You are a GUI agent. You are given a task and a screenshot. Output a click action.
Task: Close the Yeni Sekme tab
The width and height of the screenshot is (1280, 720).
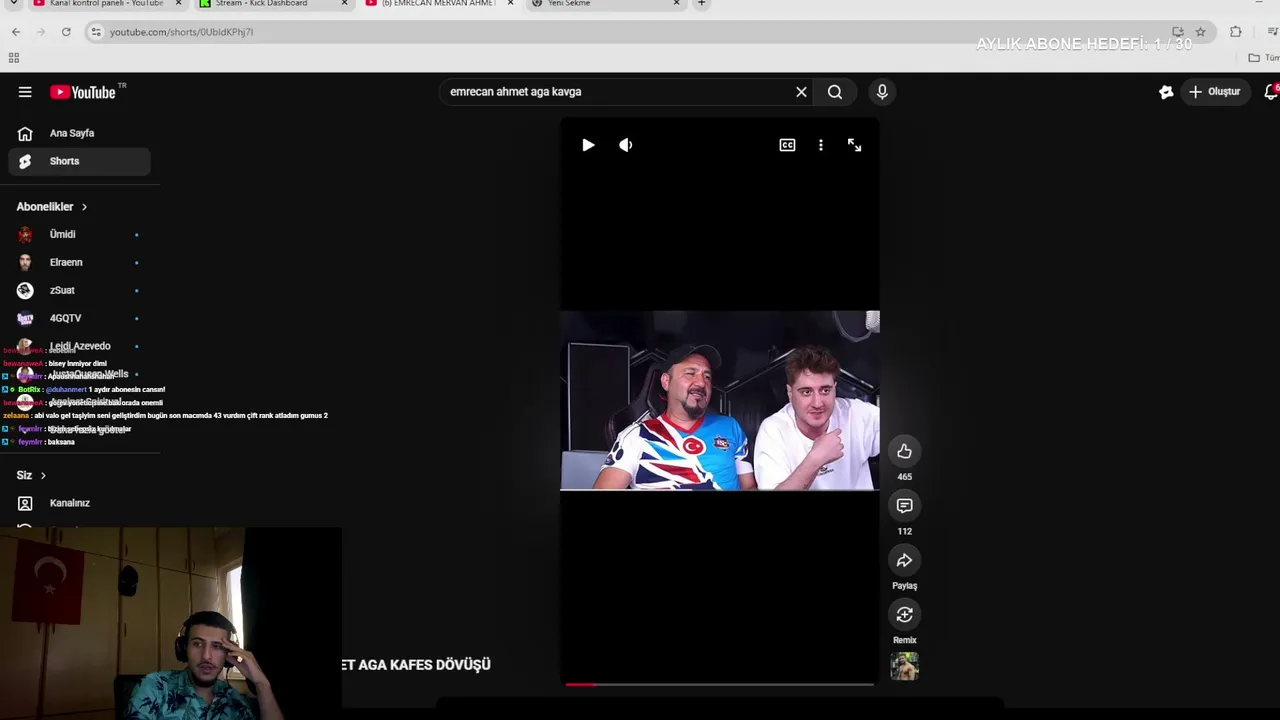click(676, 4)
